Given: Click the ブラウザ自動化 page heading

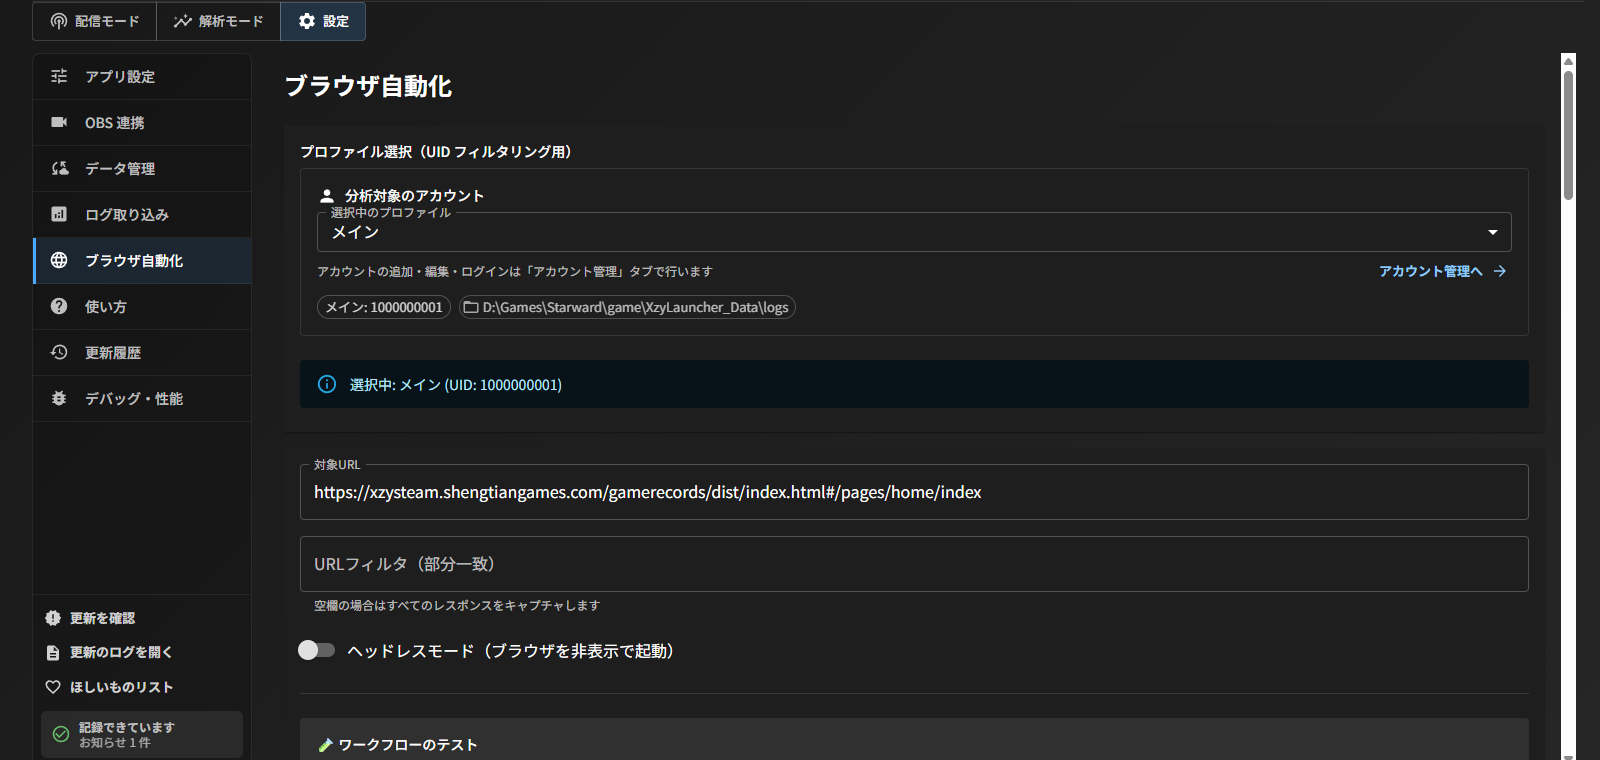Looking at the screenshot, I should coord(369,86).
